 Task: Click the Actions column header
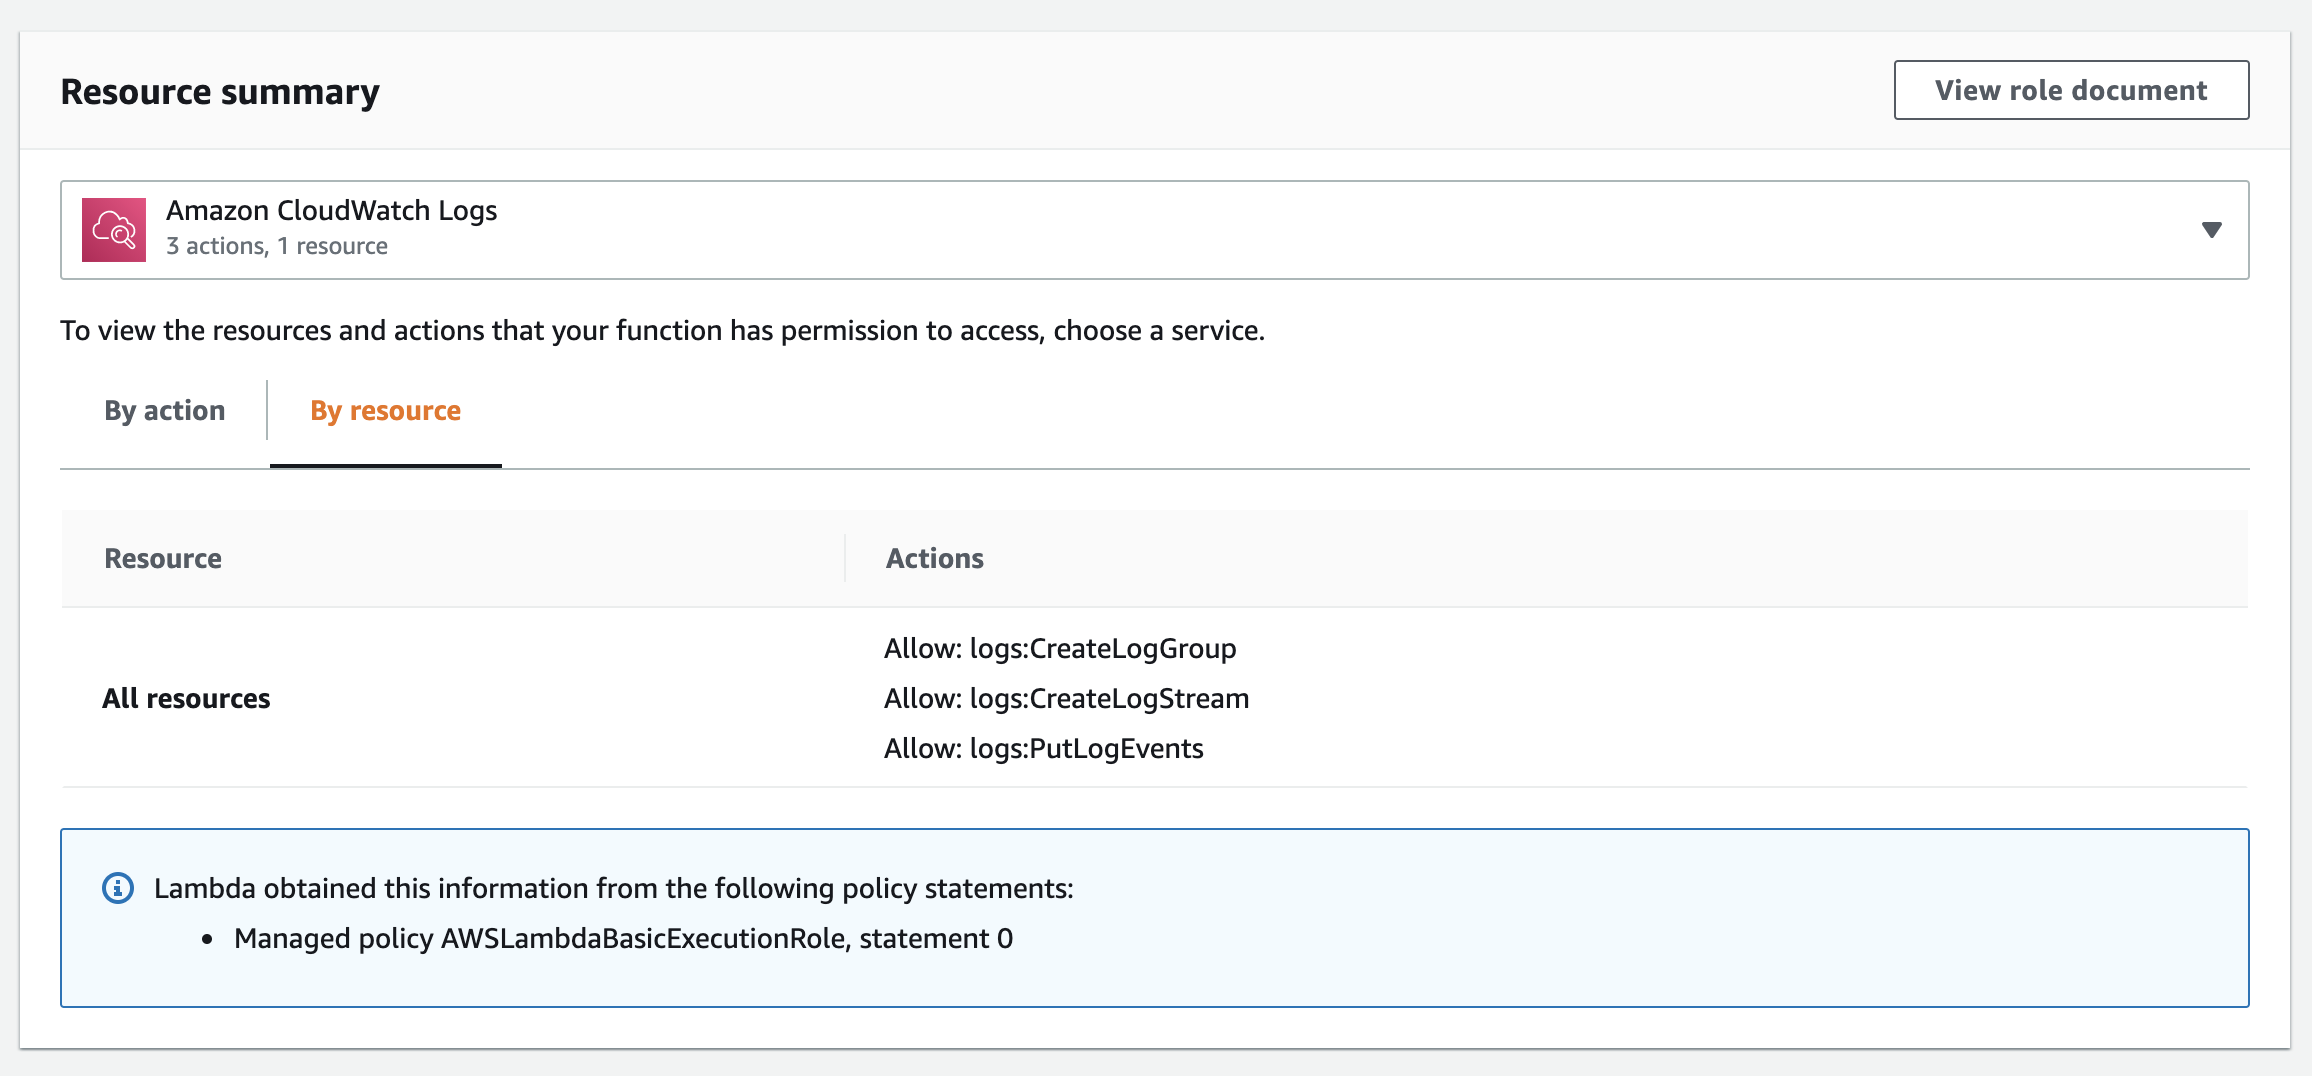[x=934, y=558]
